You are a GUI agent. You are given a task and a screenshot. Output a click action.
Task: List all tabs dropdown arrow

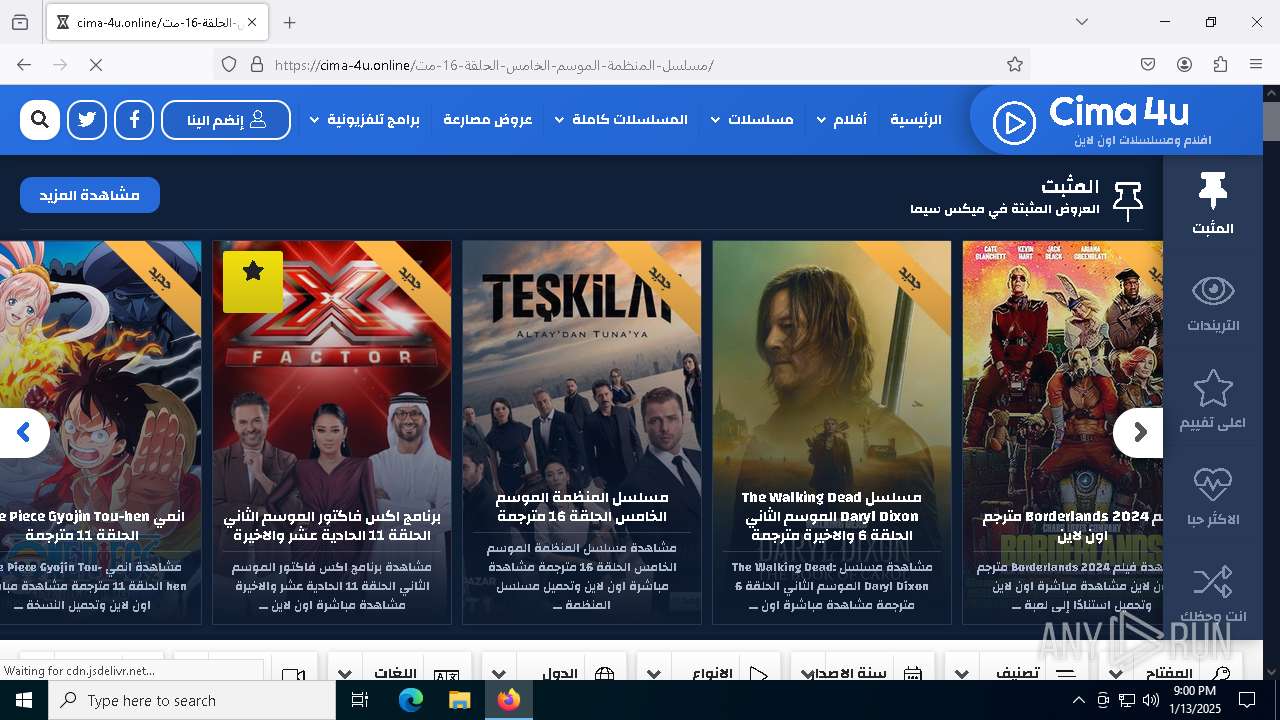(x=1082, y=22)
